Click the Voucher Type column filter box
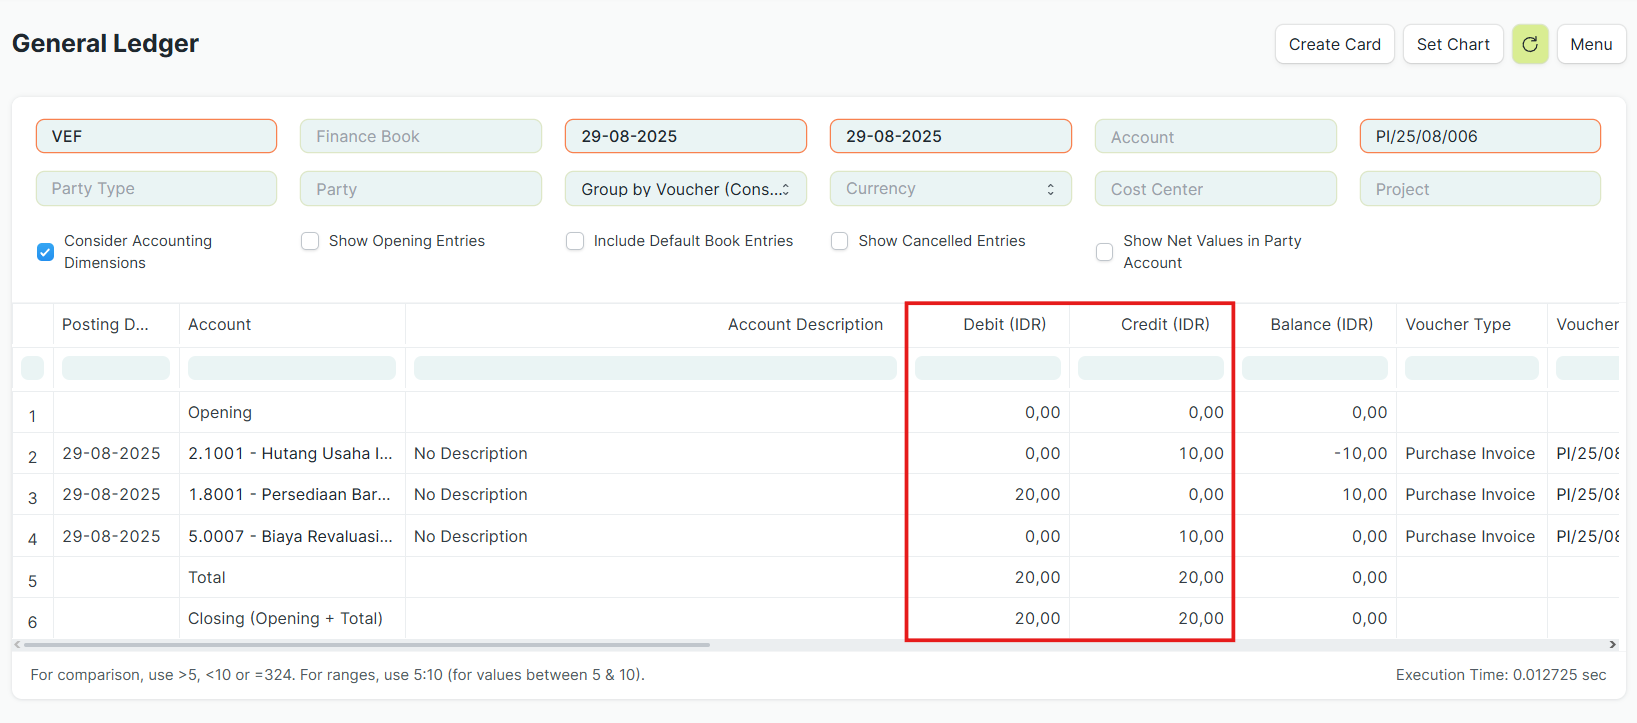 [x=1472, y=368]
